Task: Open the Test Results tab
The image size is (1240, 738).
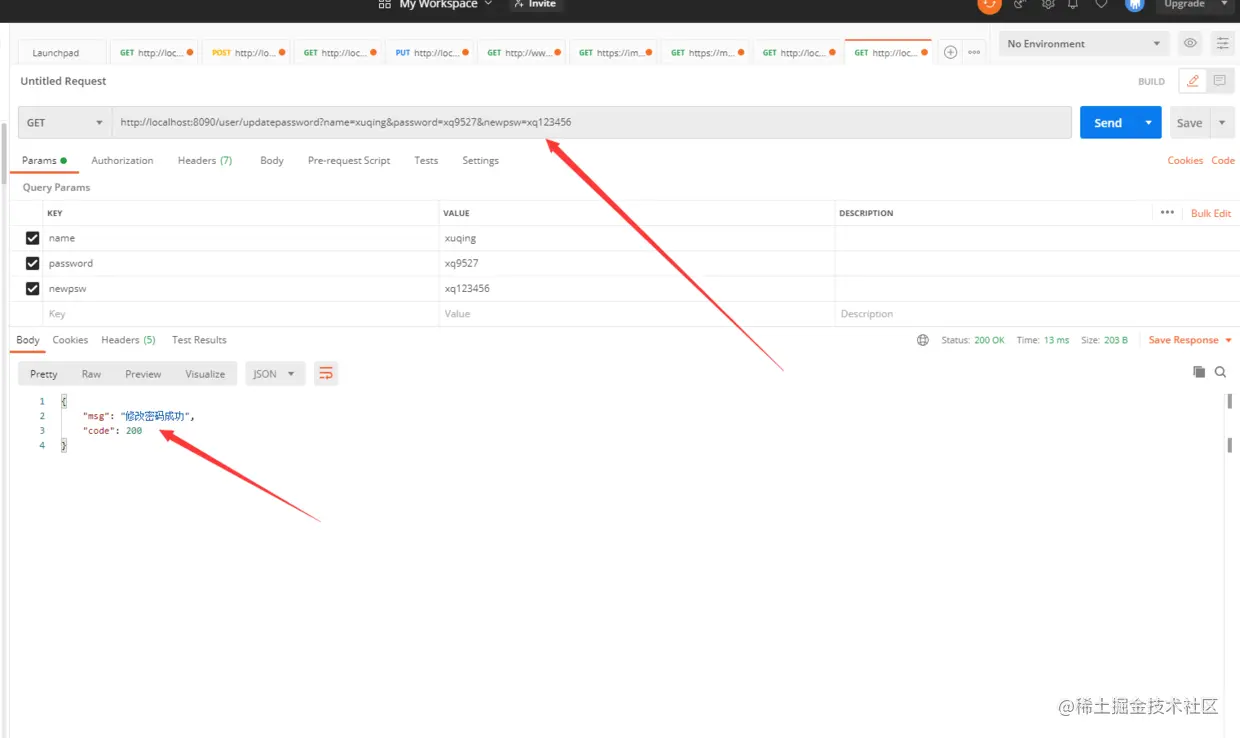Action: 199,340
